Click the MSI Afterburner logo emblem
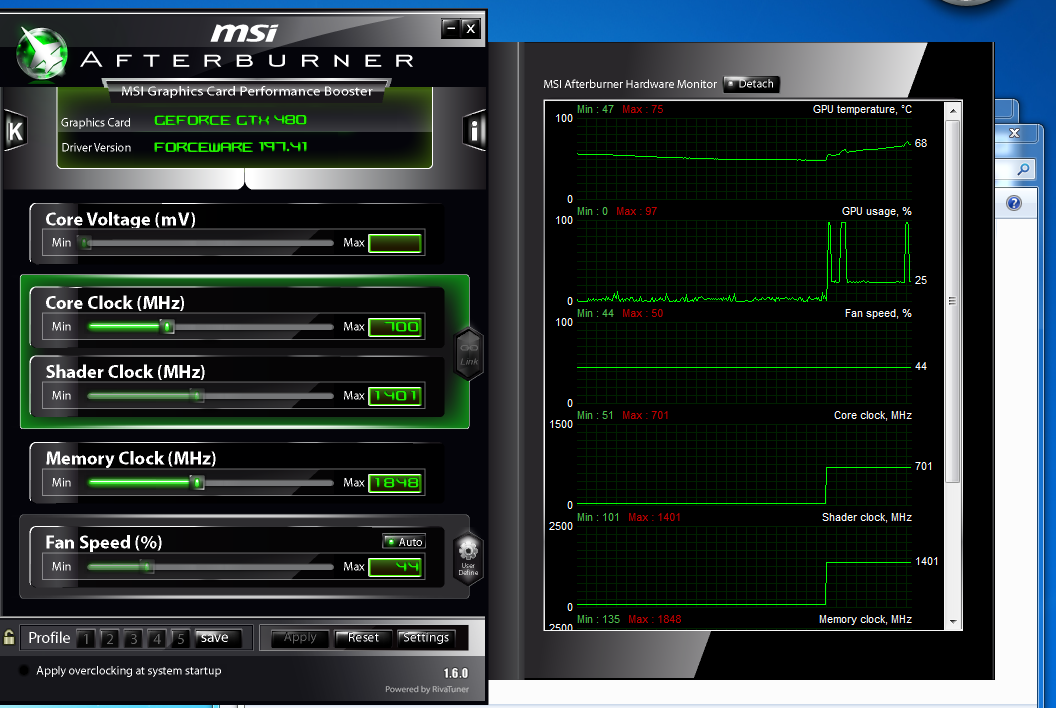 41,54
